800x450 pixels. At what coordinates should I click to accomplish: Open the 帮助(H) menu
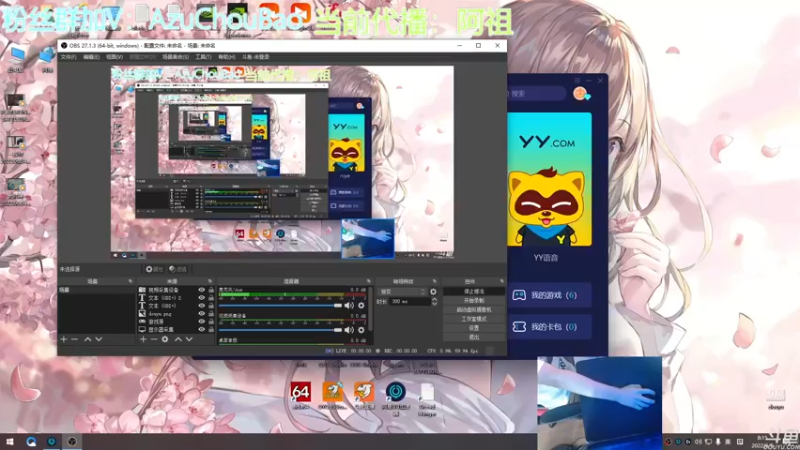click(227, 57)
